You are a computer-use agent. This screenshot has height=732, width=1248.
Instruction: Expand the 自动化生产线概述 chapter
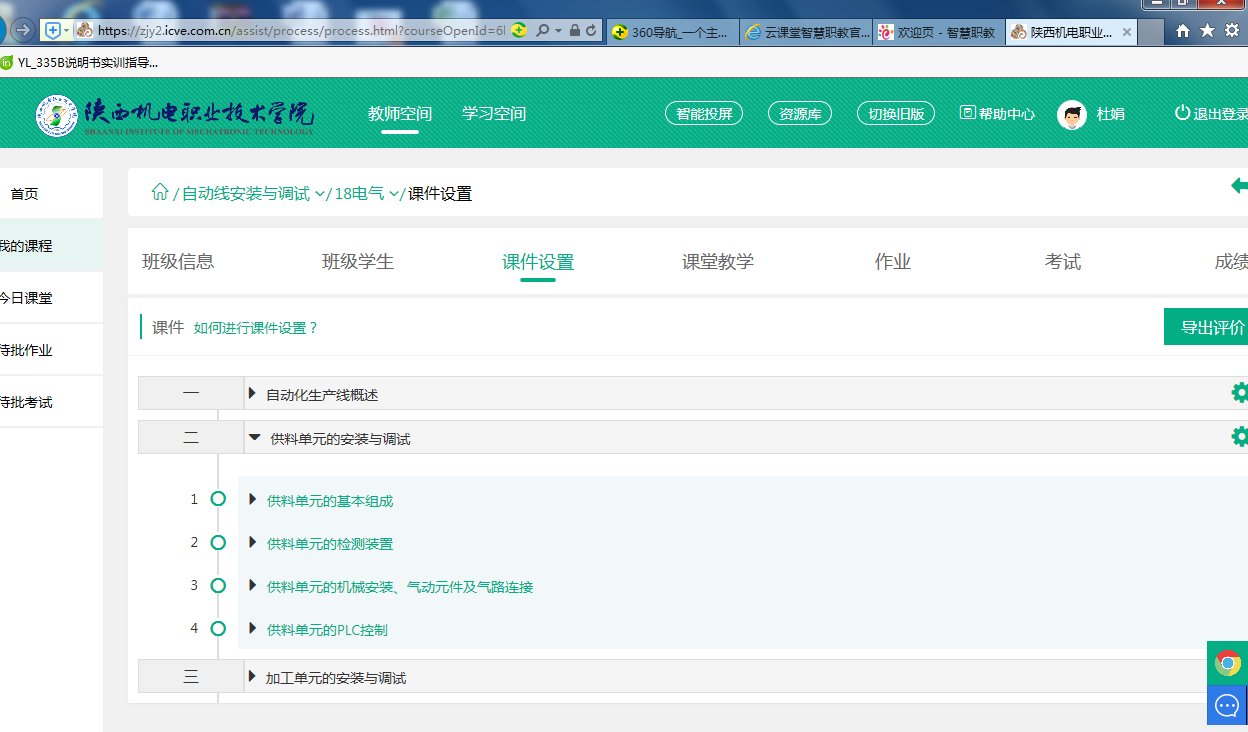253,394
